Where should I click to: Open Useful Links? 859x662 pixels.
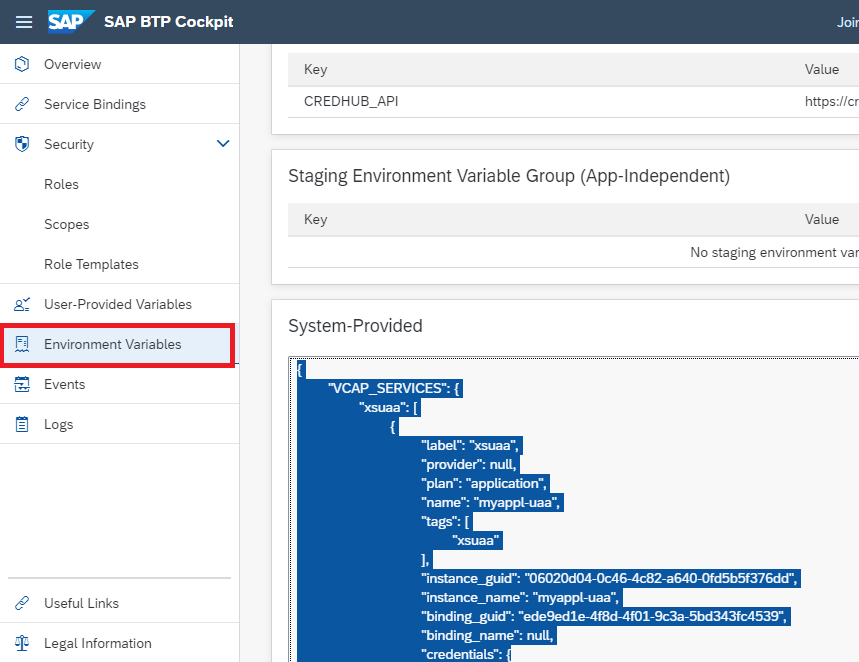tap(81, 603)
